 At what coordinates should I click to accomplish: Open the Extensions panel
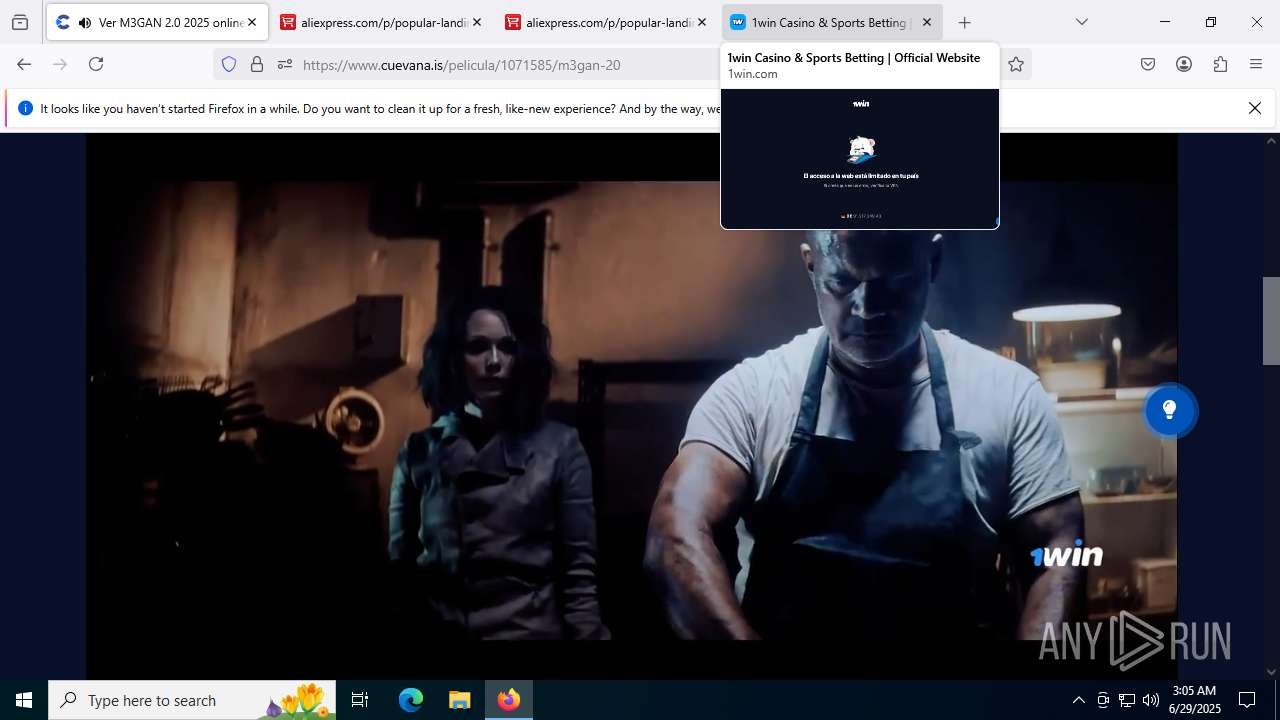tap(1220, 64)
